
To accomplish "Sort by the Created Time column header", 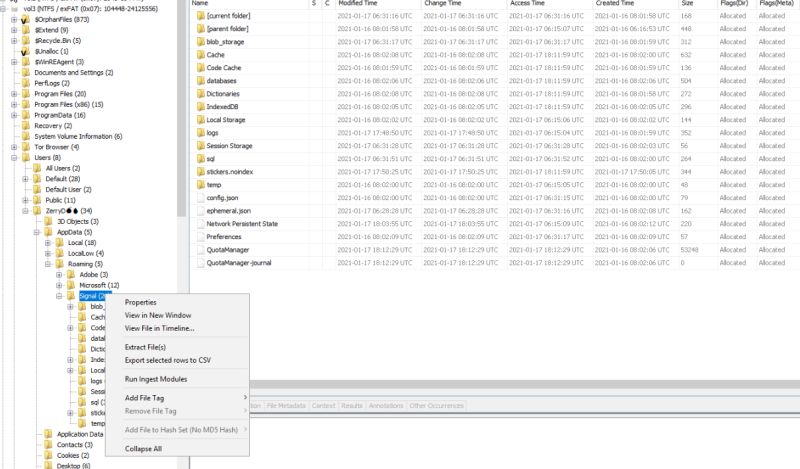I will point(635,3).
